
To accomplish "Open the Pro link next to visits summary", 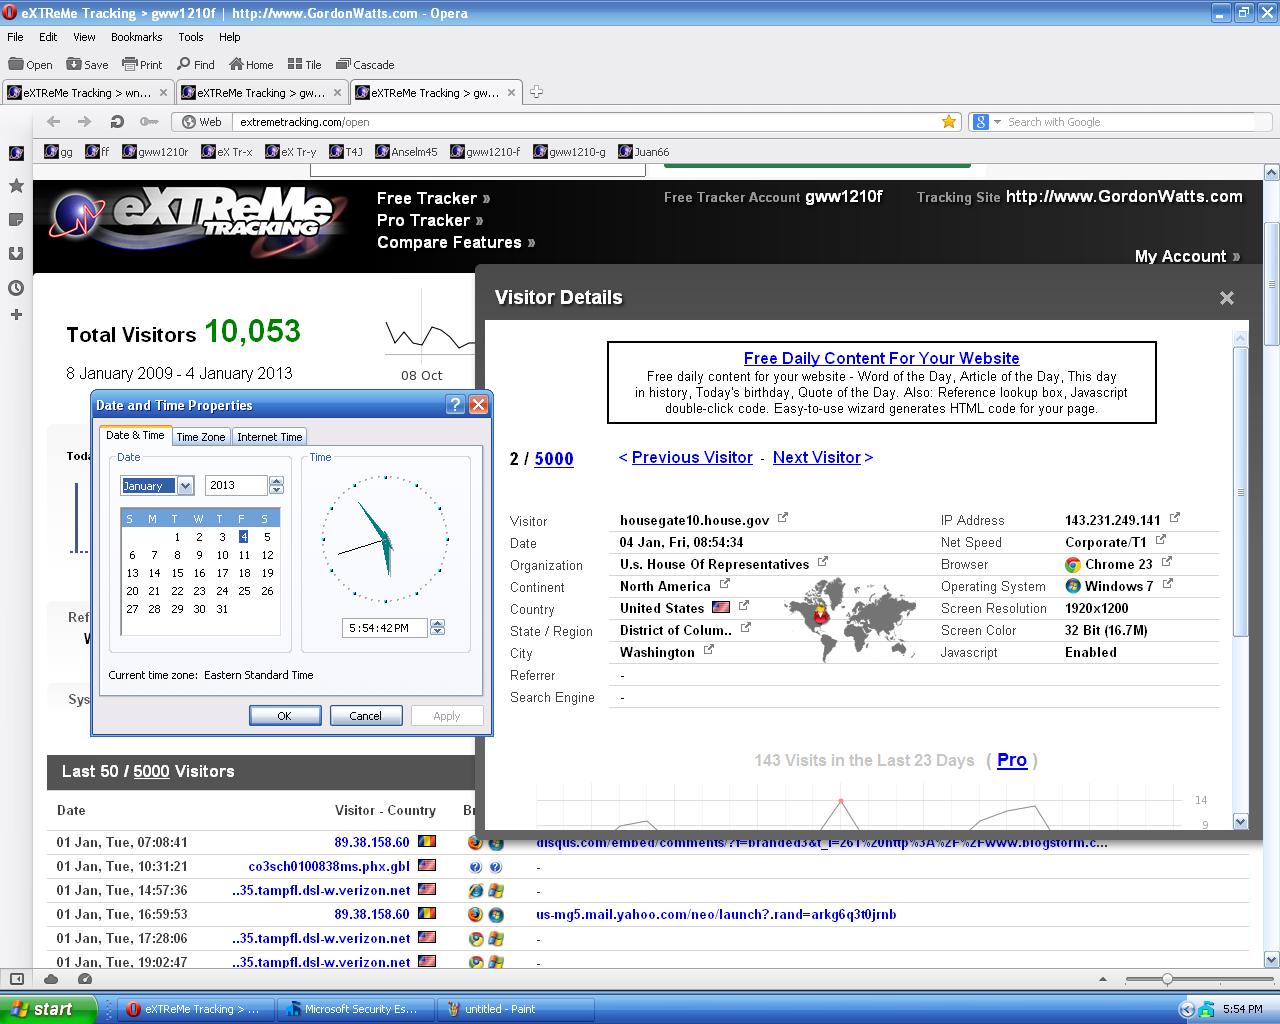I will [x=1012, y=760].
